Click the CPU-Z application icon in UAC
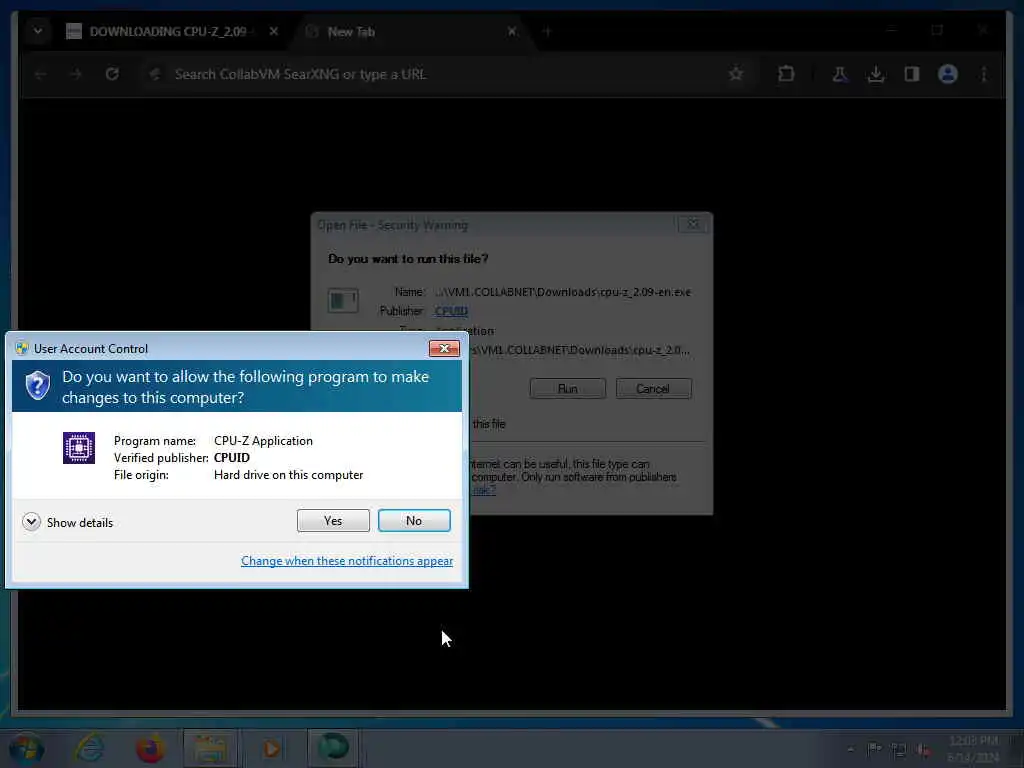The width and height of the screenshot is (1024, 768). 79,448
